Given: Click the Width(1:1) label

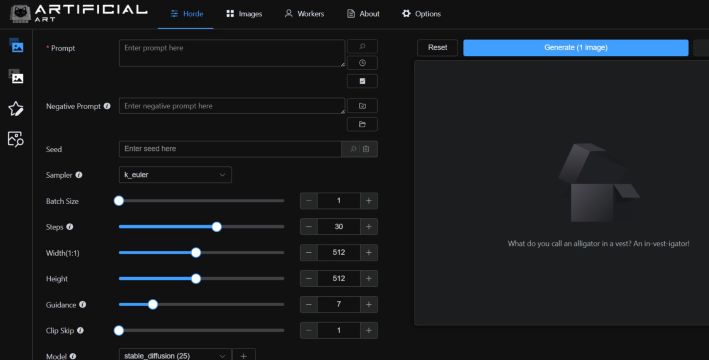Looking at the screenshot, I should coord(62,253).
